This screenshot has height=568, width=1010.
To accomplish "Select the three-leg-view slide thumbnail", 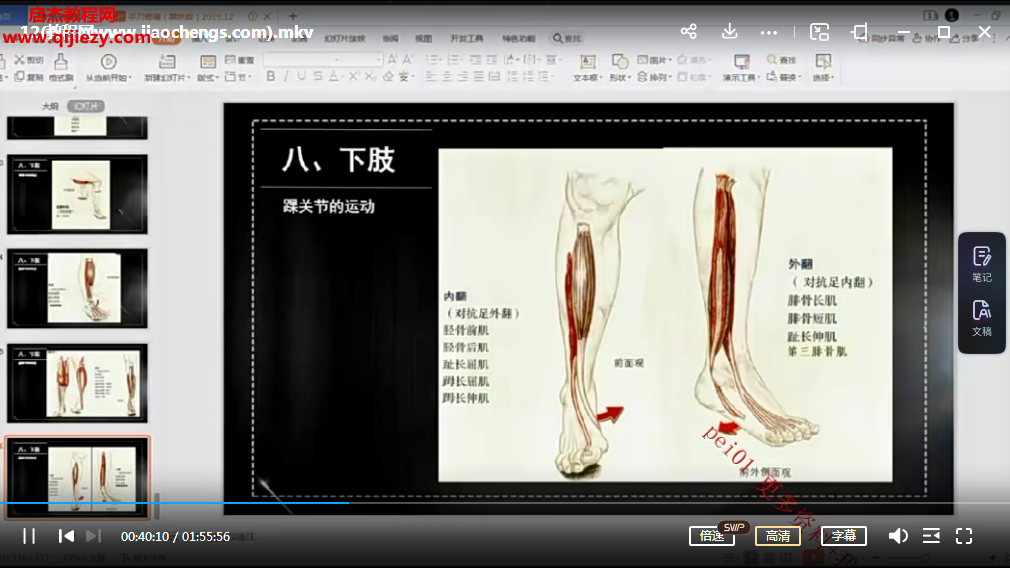I will (x=77, y=383).
